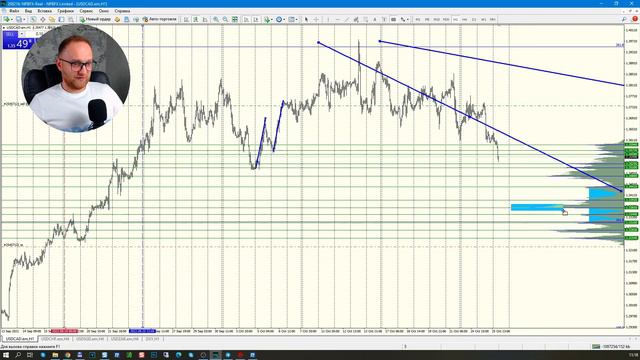This screenshot has width=640, height=360.
Task: Click the new chart toolbar icon
Action: coord(7,19)
